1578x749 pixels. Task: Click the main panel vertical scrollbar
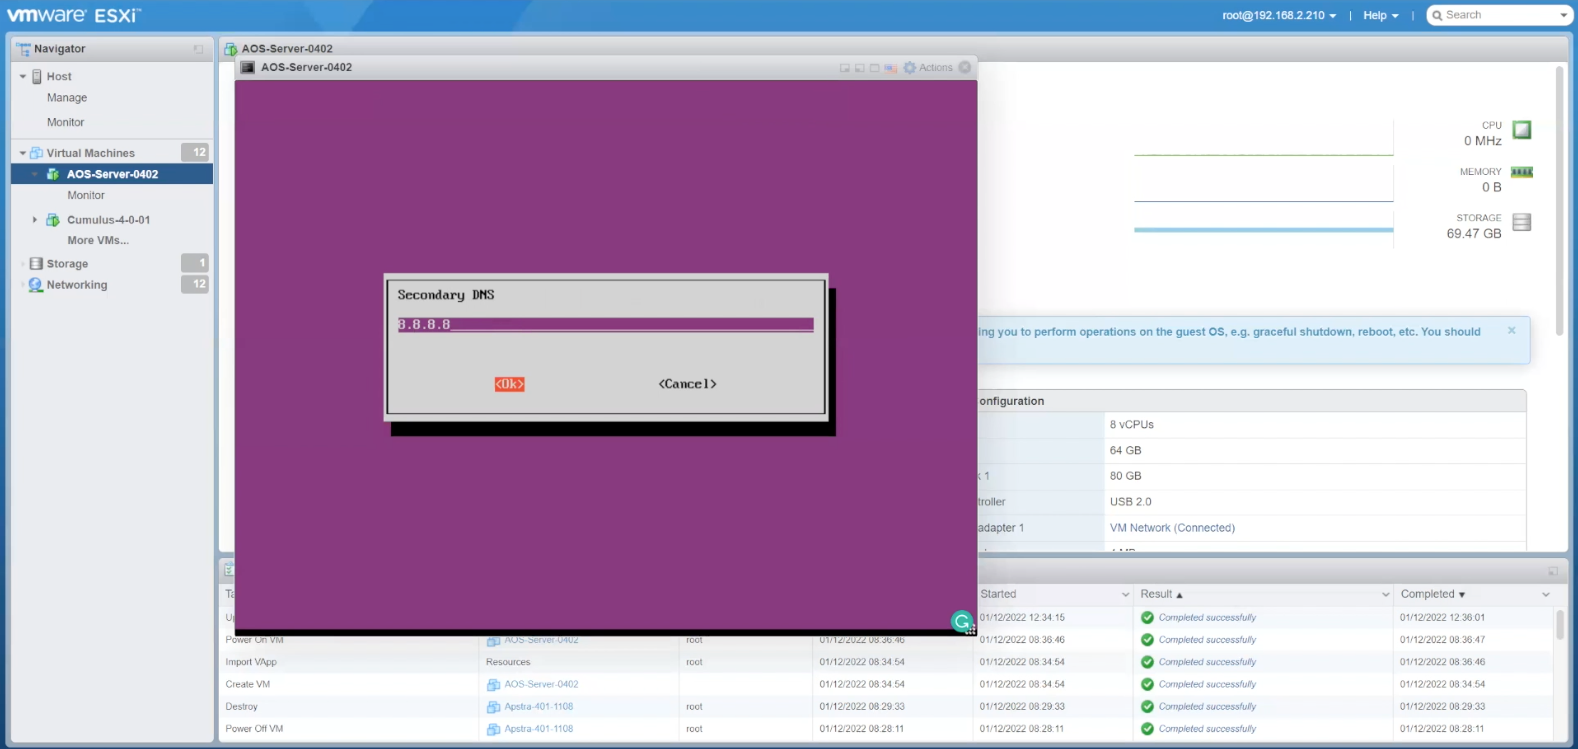1560,201
